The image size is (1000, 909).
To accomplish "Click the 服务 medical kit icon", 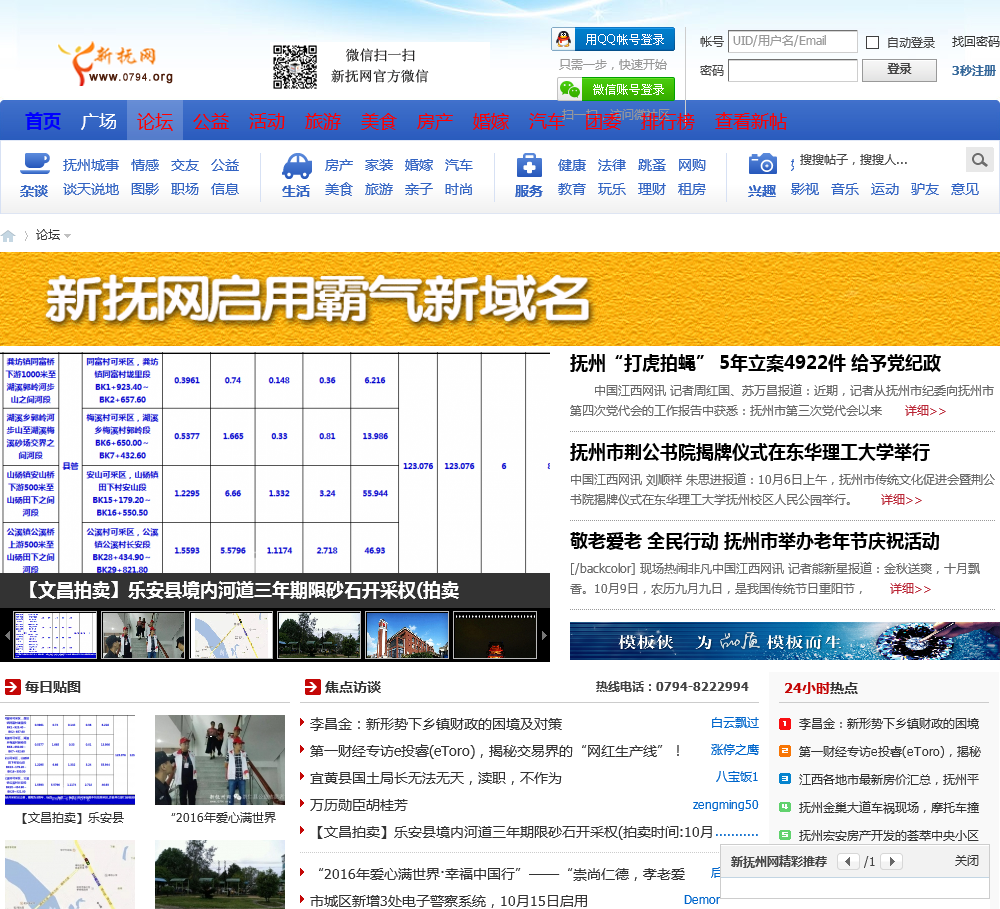I will 529,166.
